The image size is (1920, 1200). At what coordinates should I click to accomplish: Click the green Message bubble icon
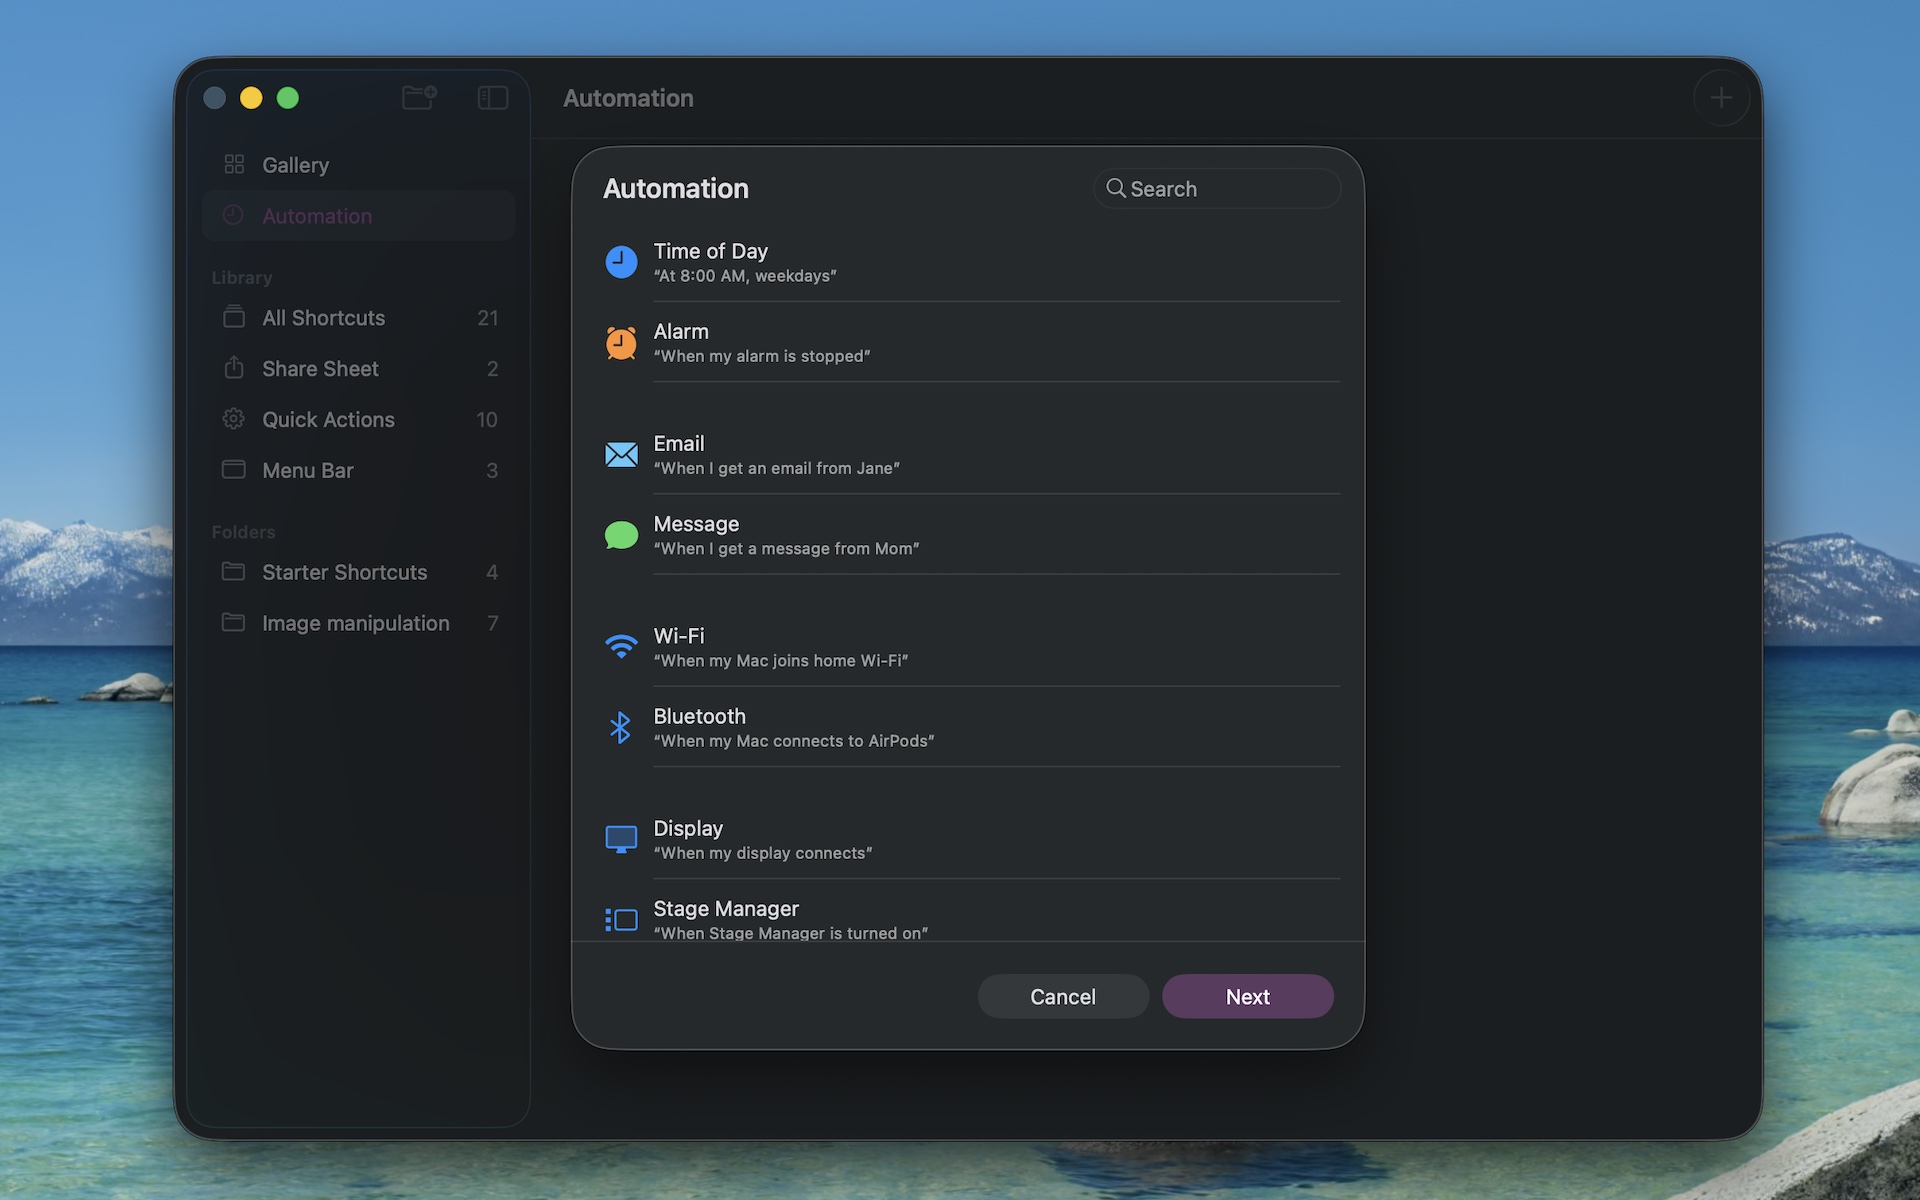[x=621, y=535]
